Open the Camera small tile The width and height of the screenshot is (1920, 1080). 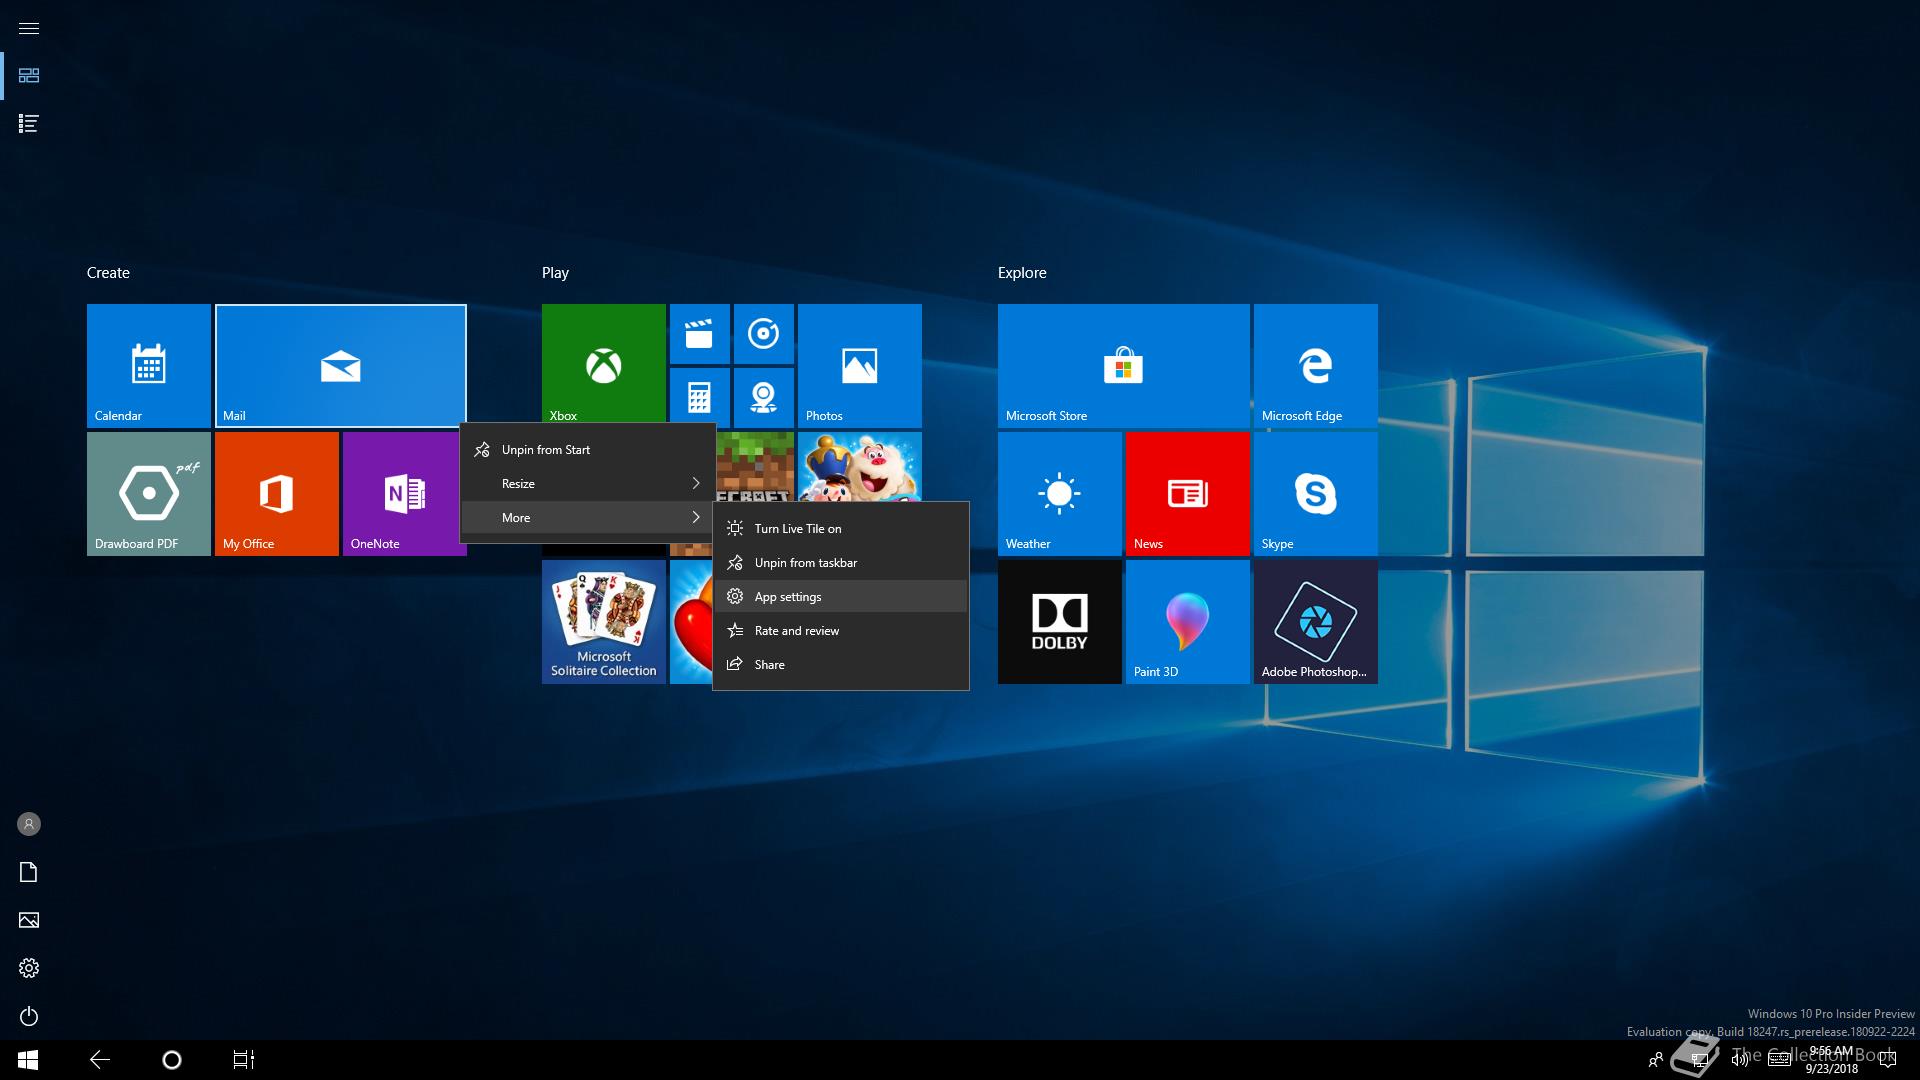pyautogui.click(x=764, y=398)
